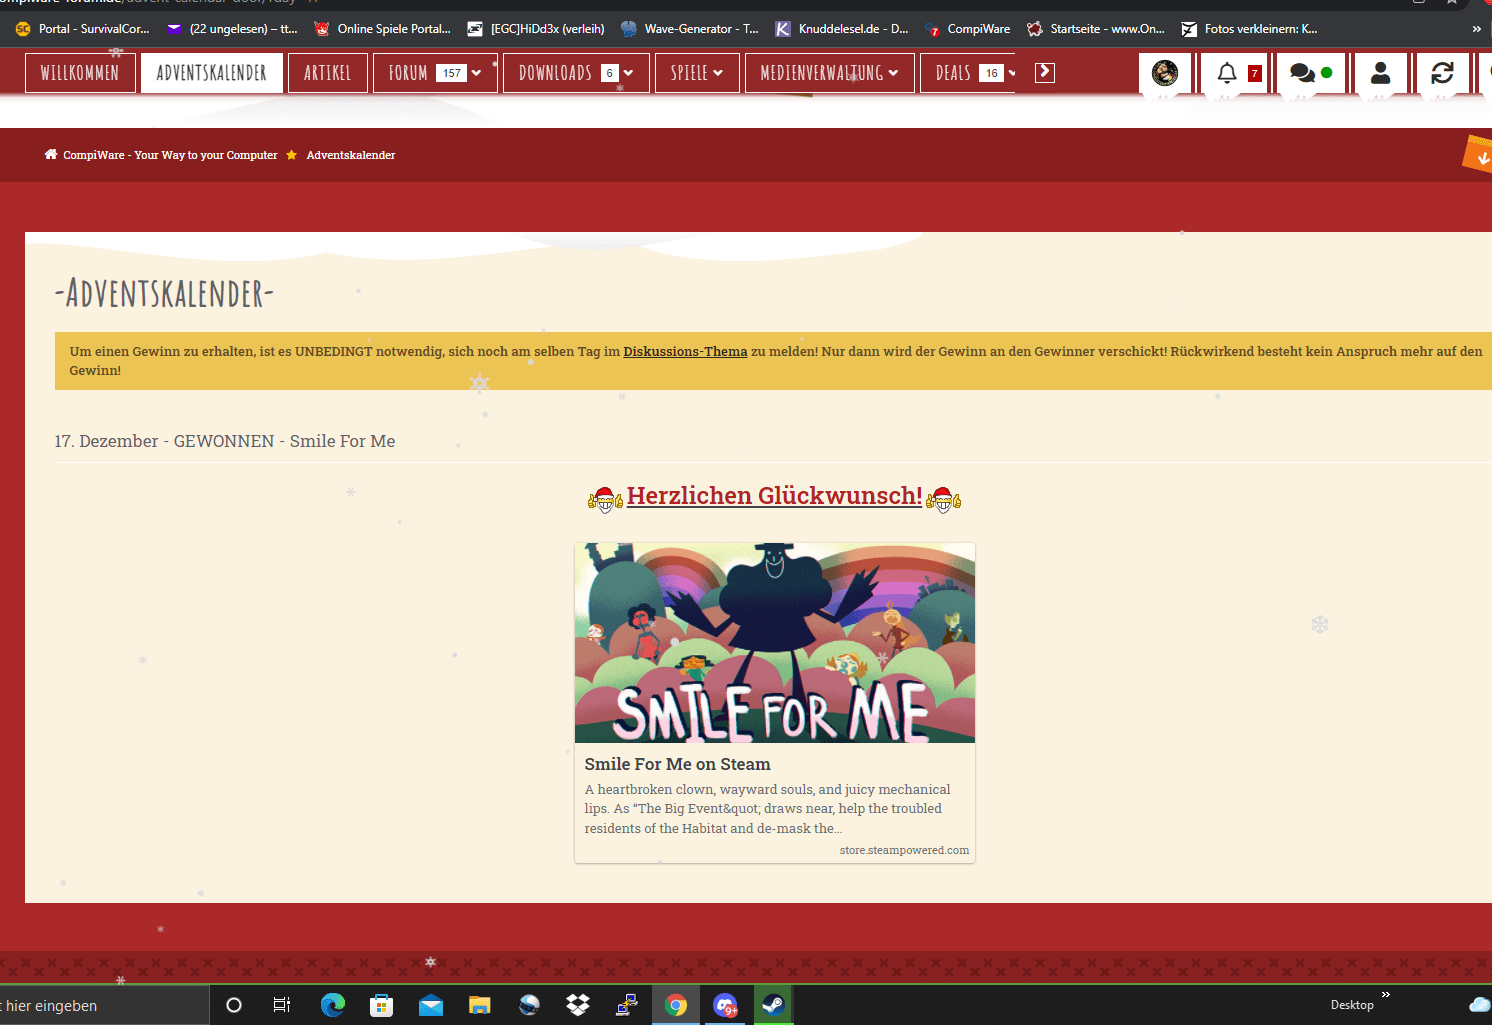Click the Herzlichen Glückwunsch! link
The height and width of the screenshot is (1025, 1492).
pos(774,496)
